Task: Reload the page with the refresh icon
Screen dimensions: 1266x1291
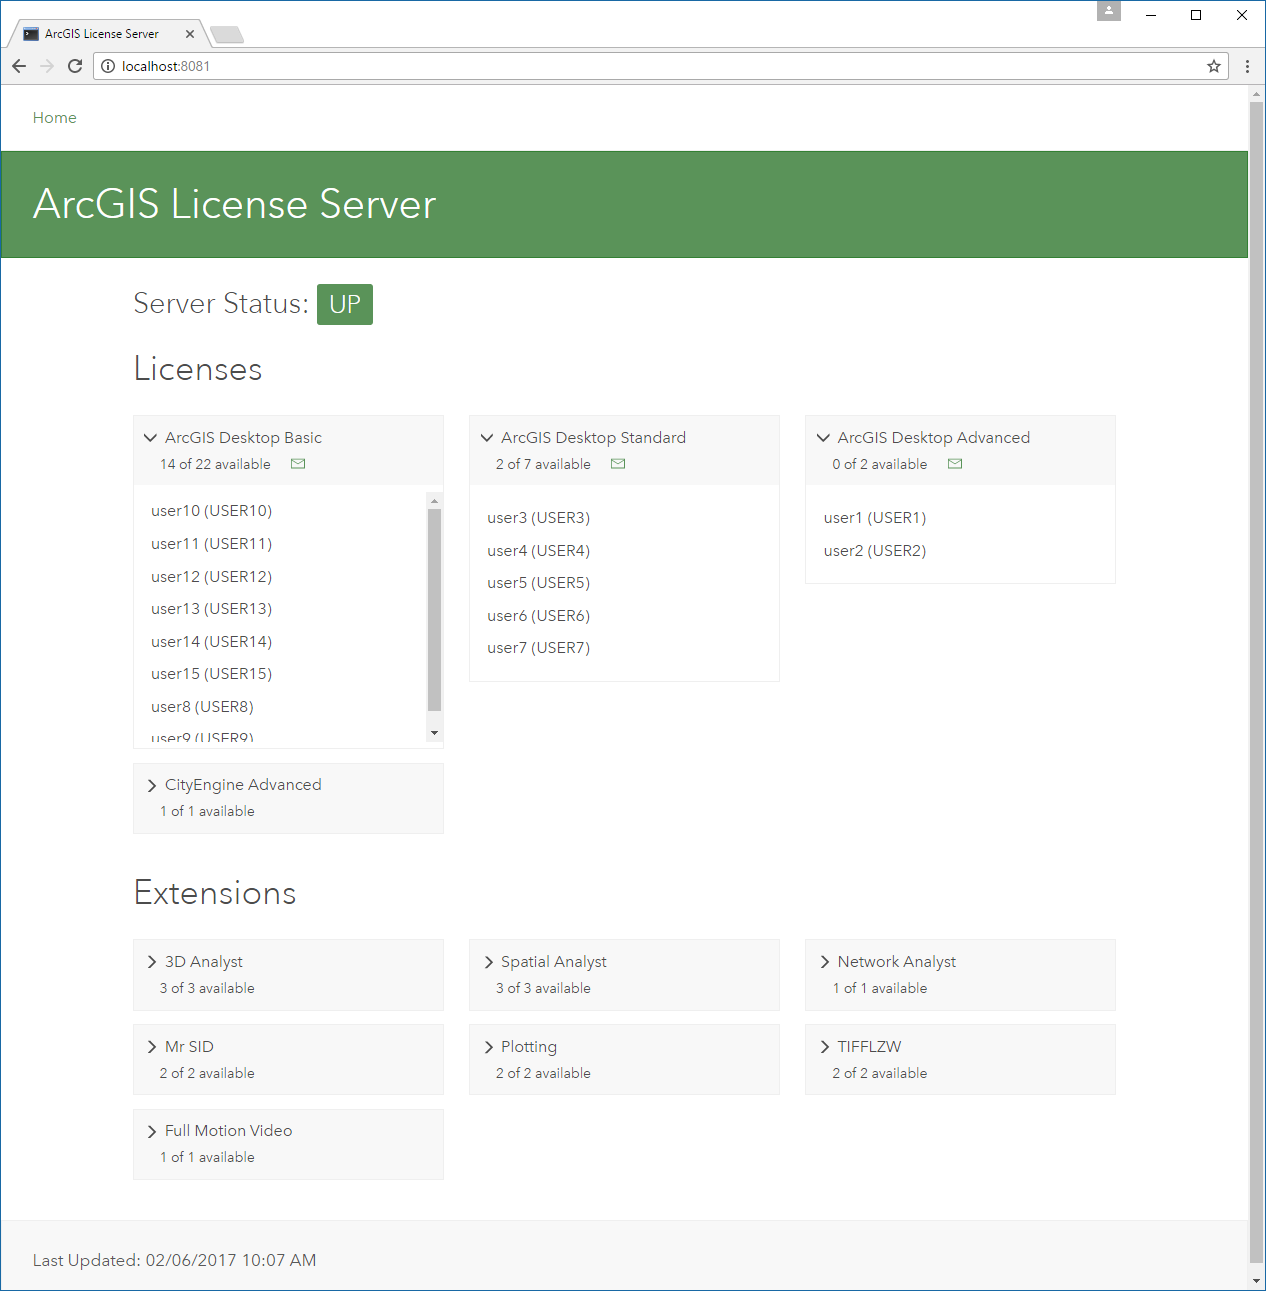Action: pos(75,66)
